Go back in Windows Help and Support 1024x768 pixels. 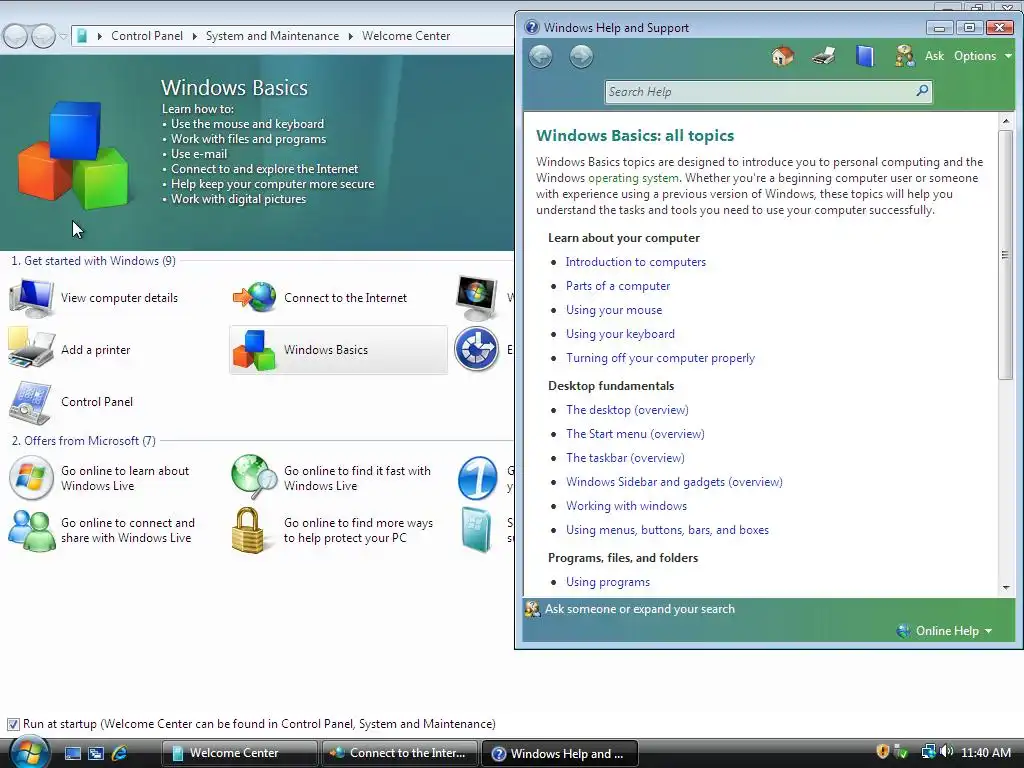pos(541,56)
